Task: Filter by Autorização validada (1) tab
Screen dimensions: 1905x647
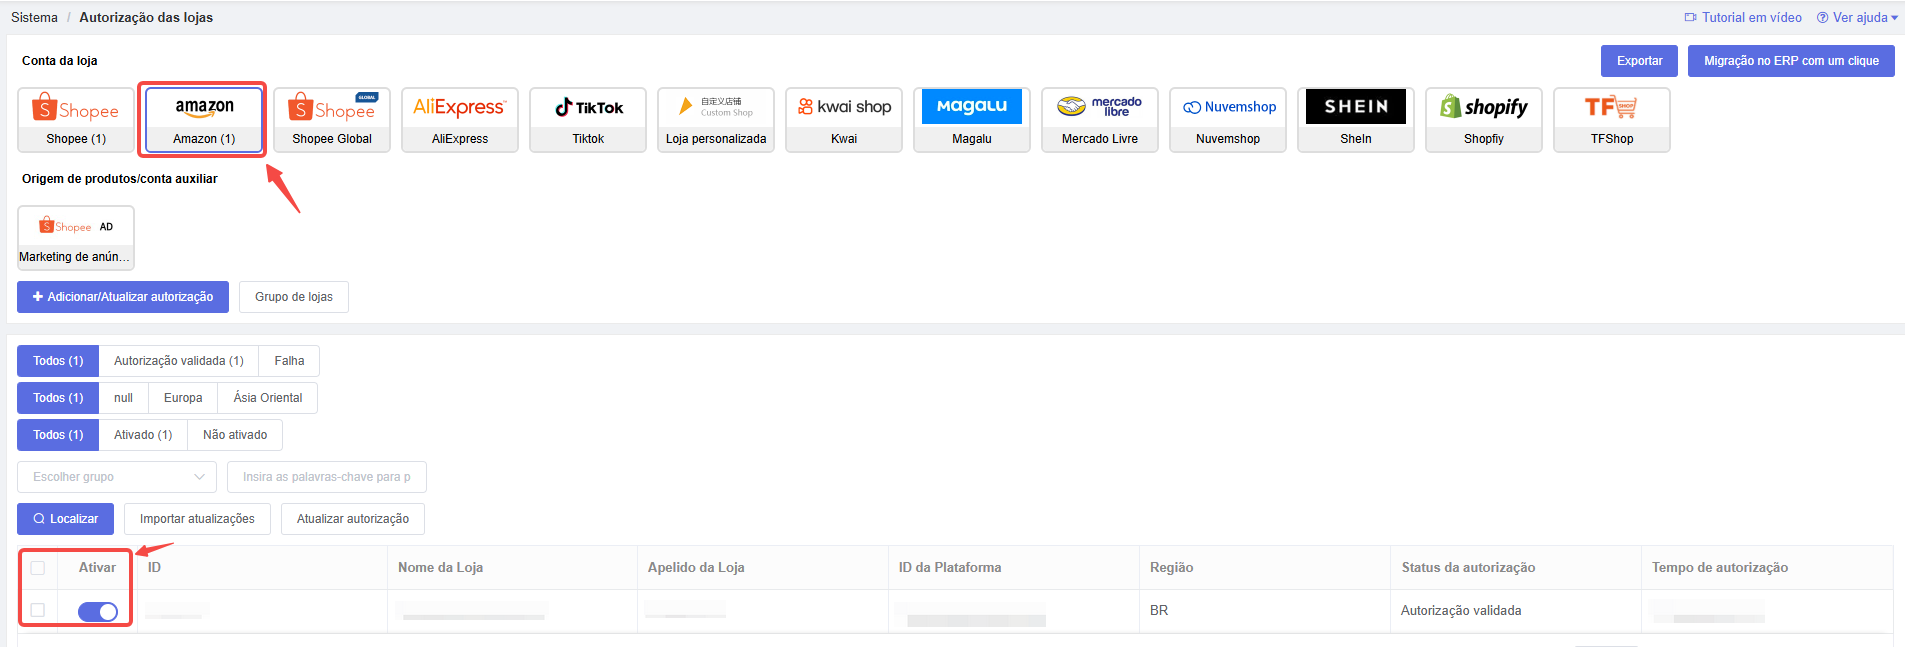Action: coord(179,361)
